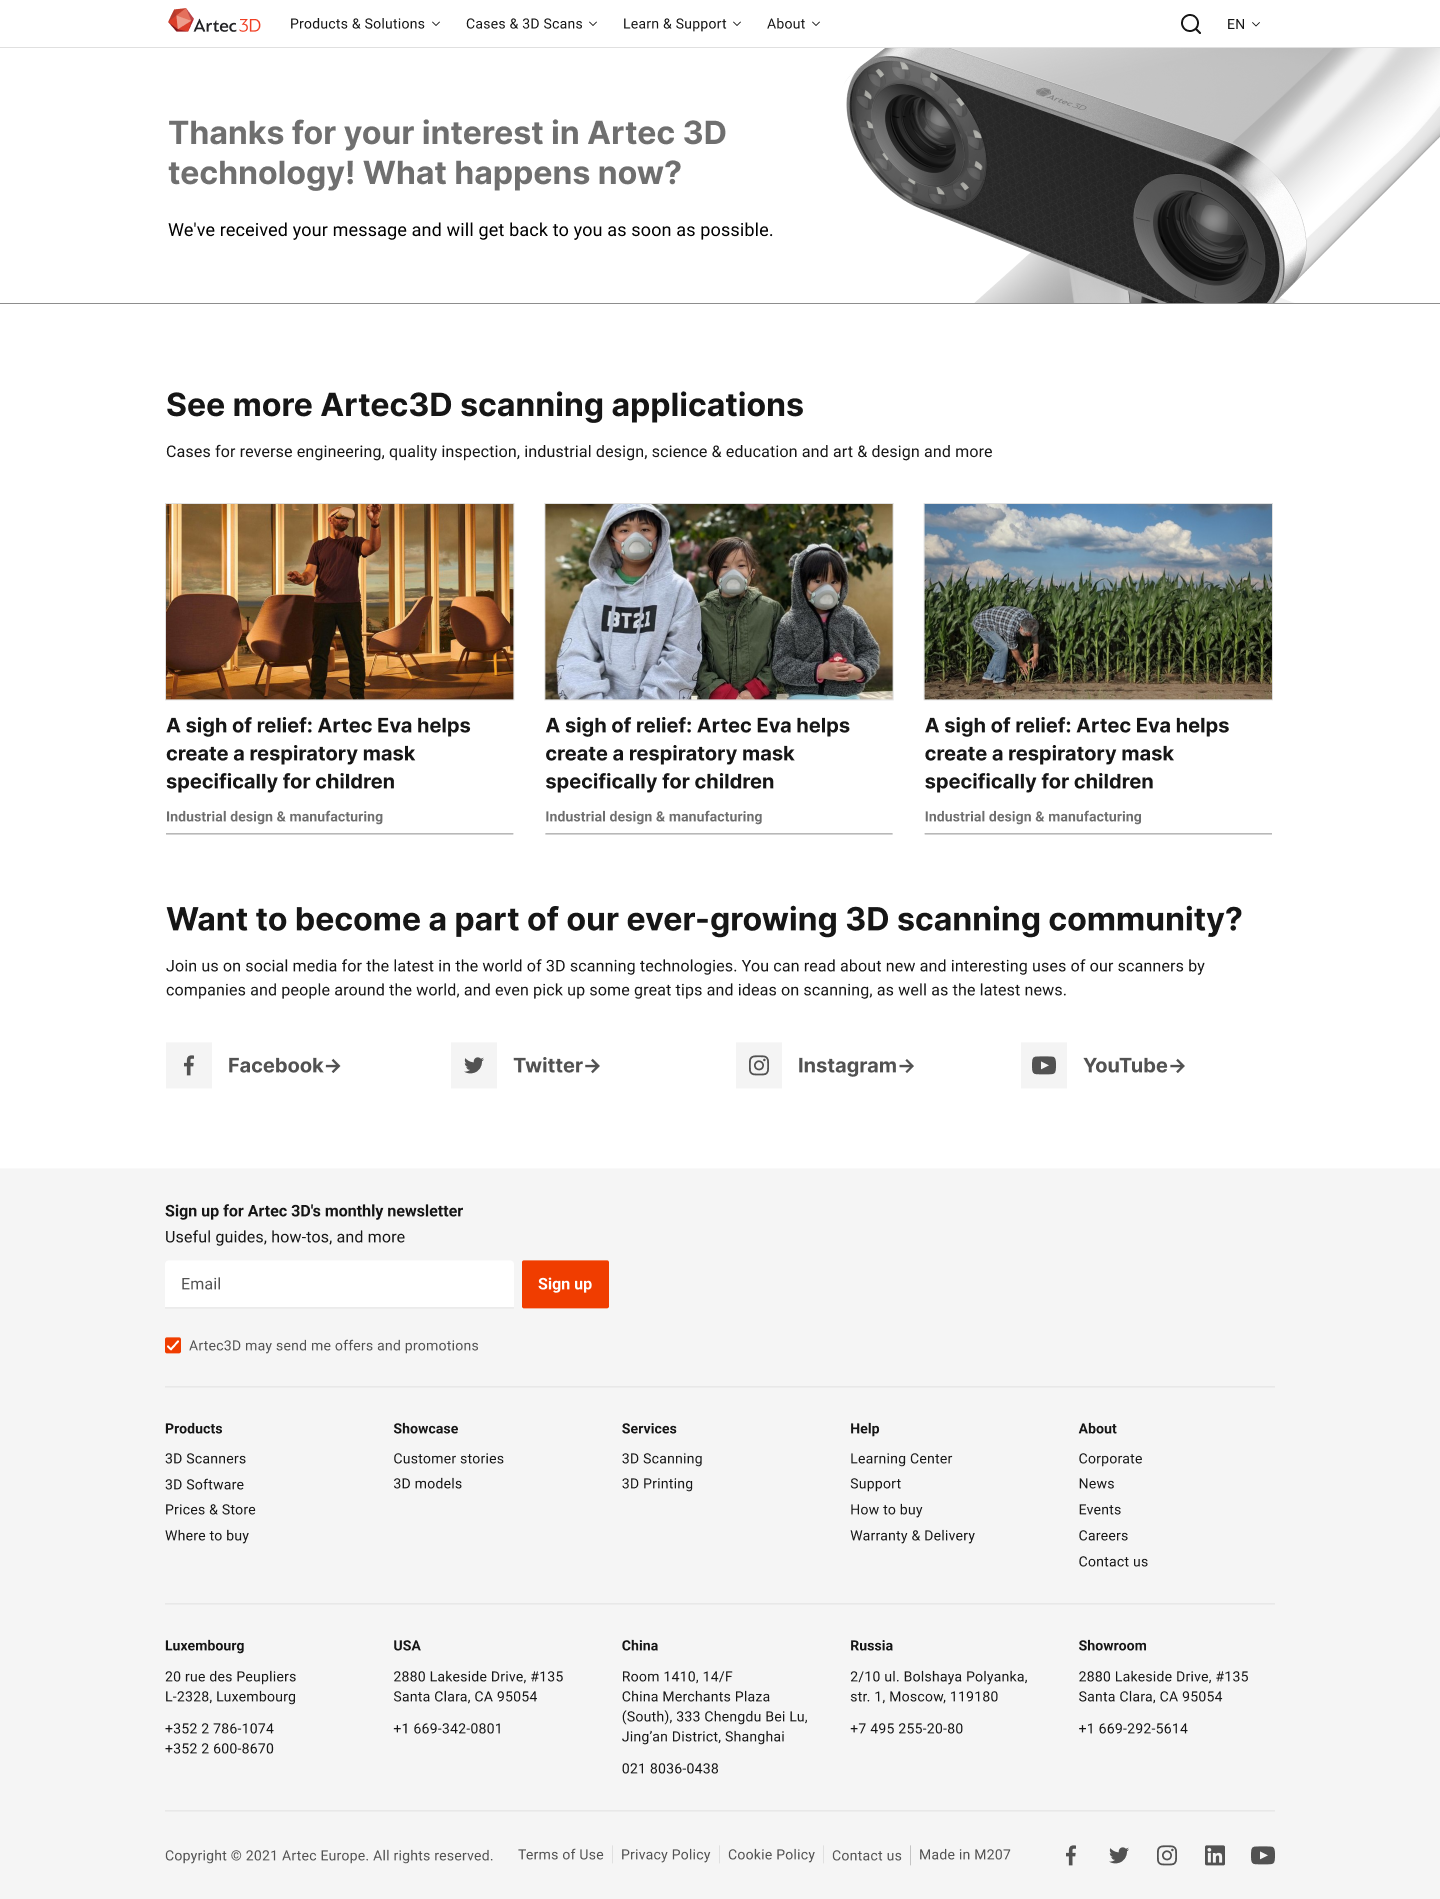This screenshot has width=1440, height=1899.
Task: Open Contact us under About column
Action: click(1113, 1562)
